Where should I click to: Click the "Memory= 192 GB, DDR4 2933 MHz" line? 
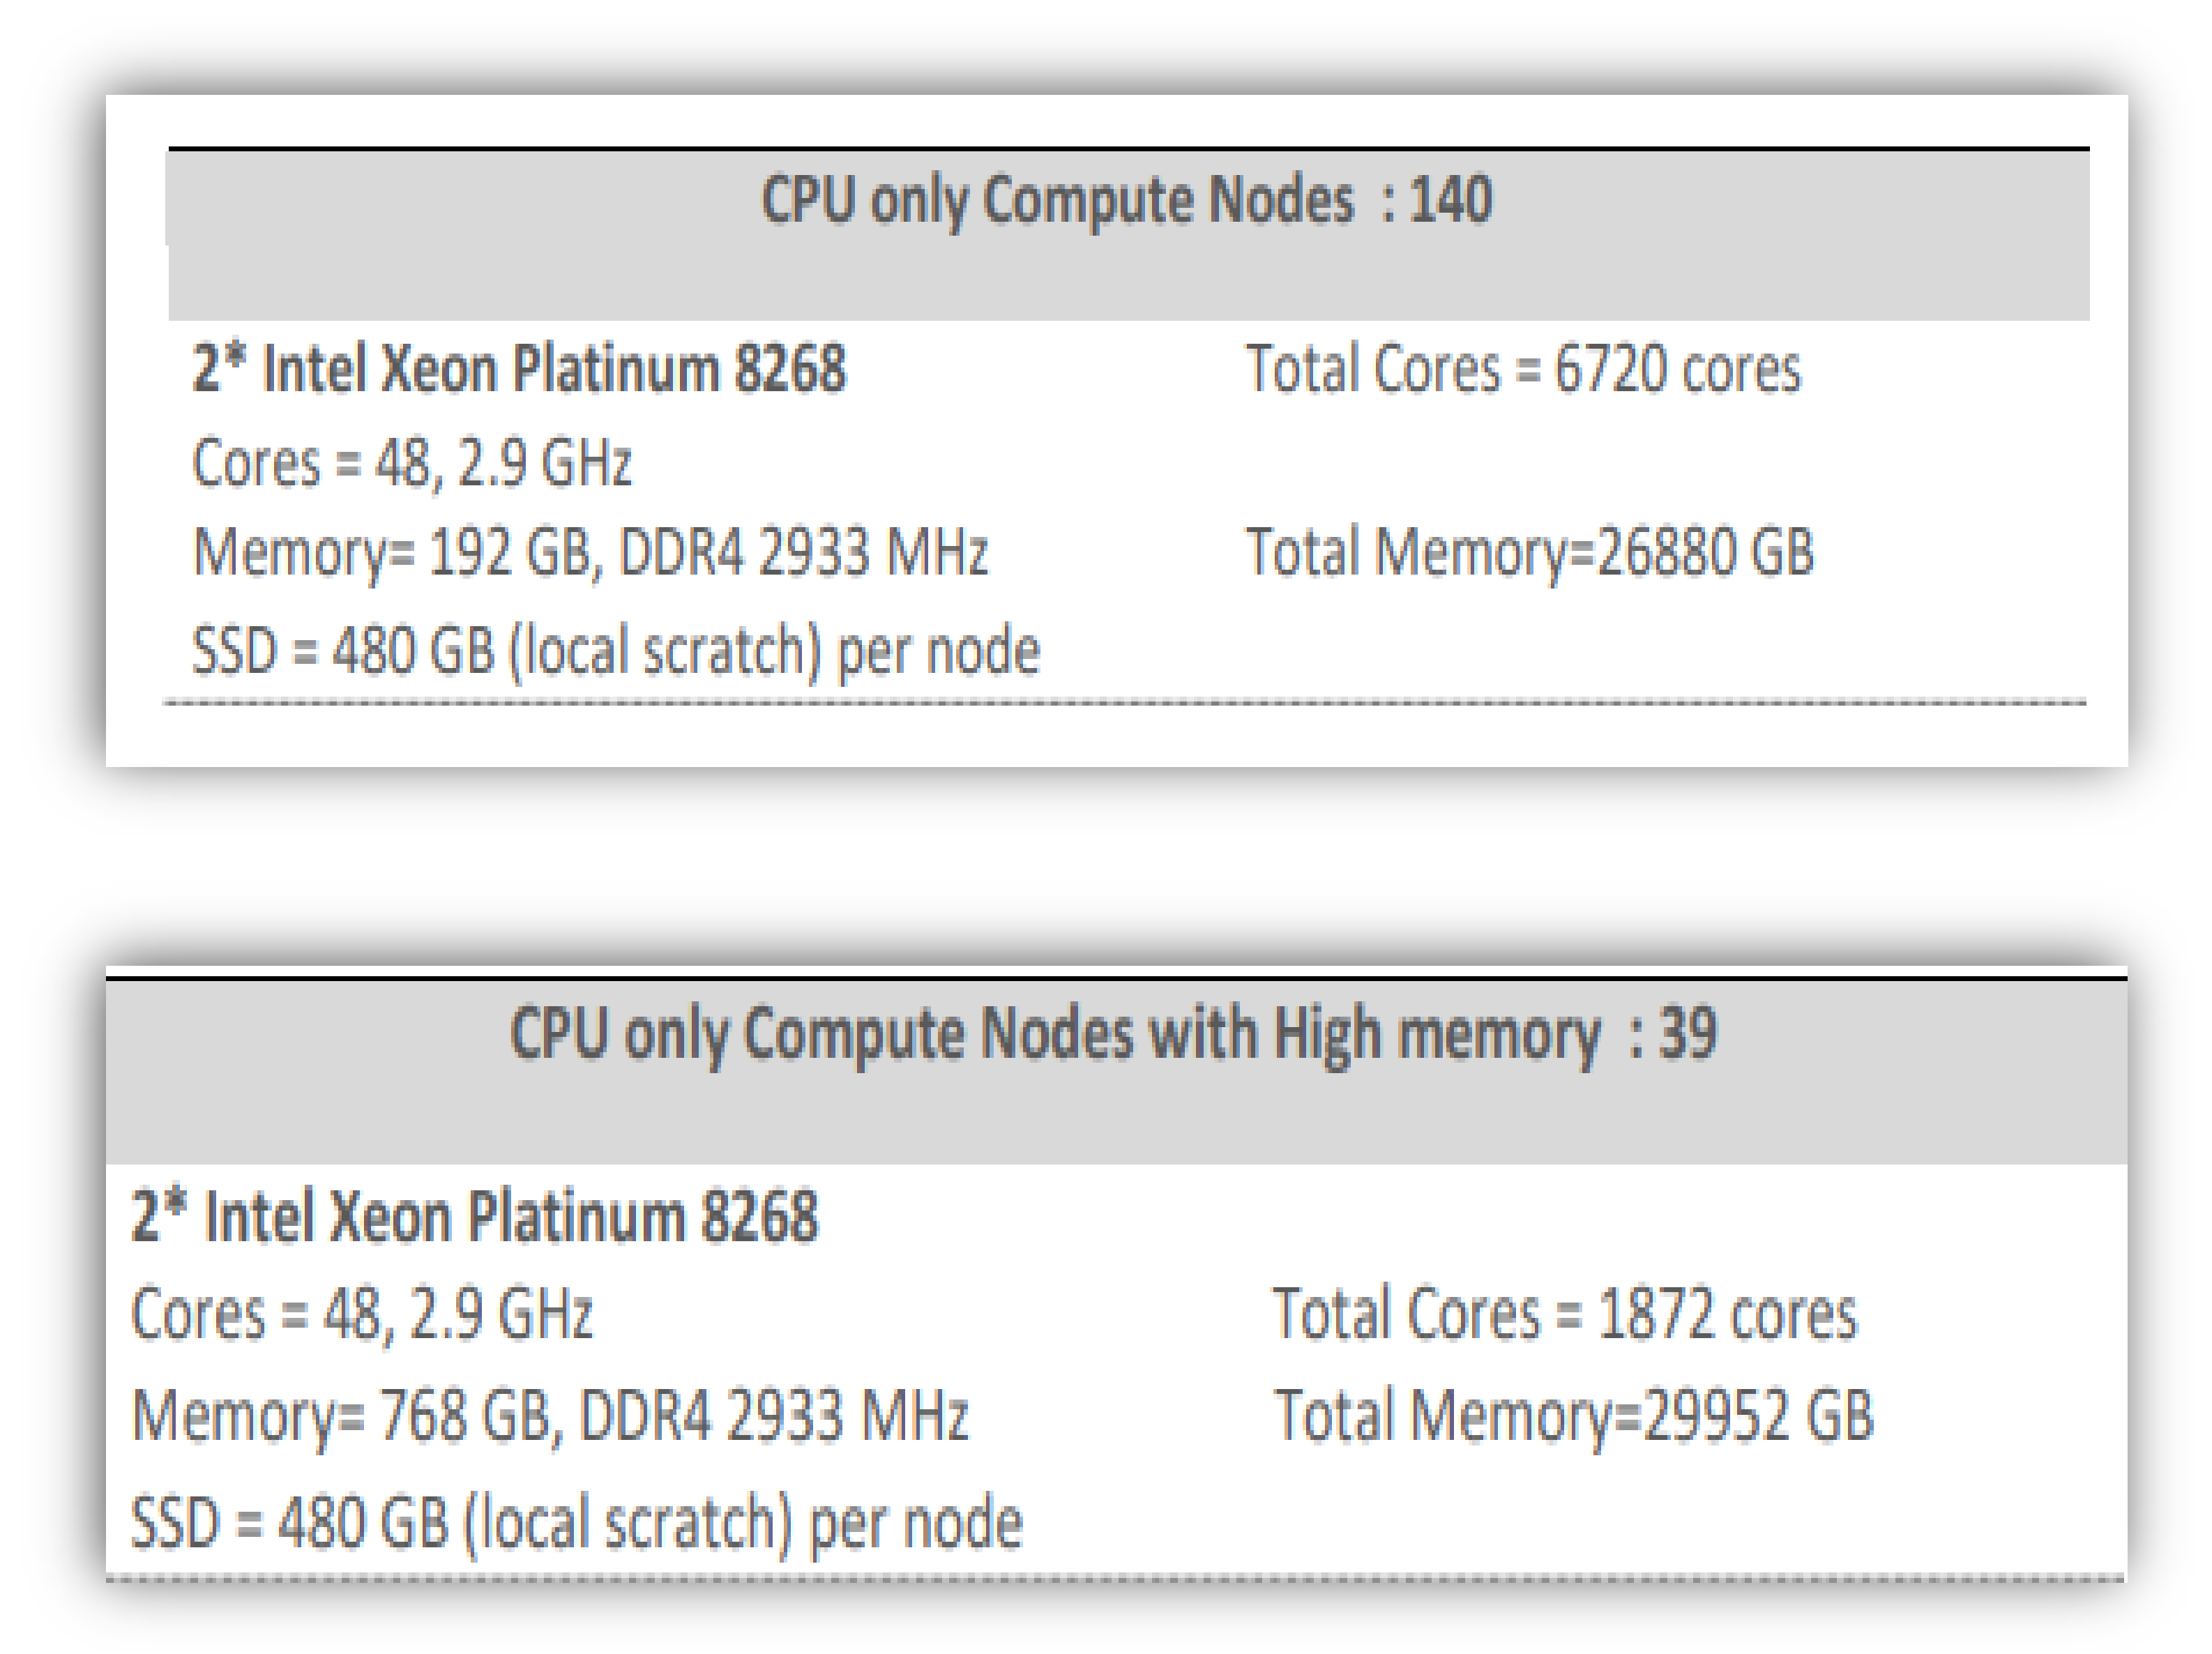[590, 552]
